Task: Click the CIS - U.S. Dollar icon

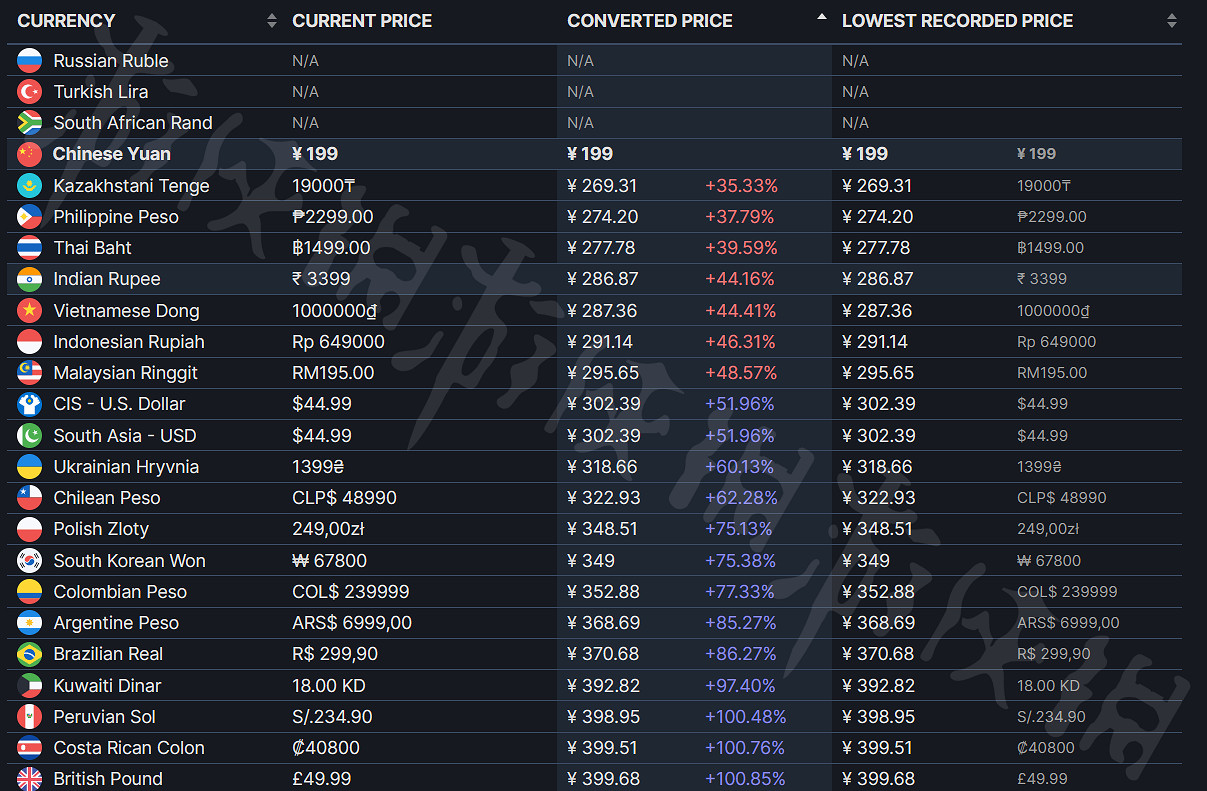Action: (x=29, y=404)
